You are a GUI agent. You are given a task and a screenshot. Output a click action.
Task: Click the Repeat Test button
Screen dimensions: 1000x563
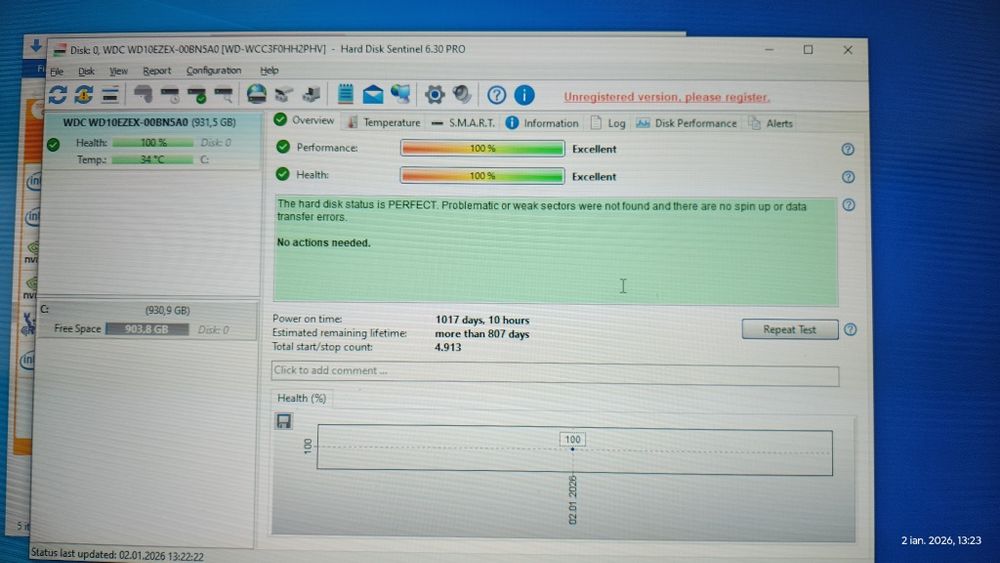click(x=790, y=330)
